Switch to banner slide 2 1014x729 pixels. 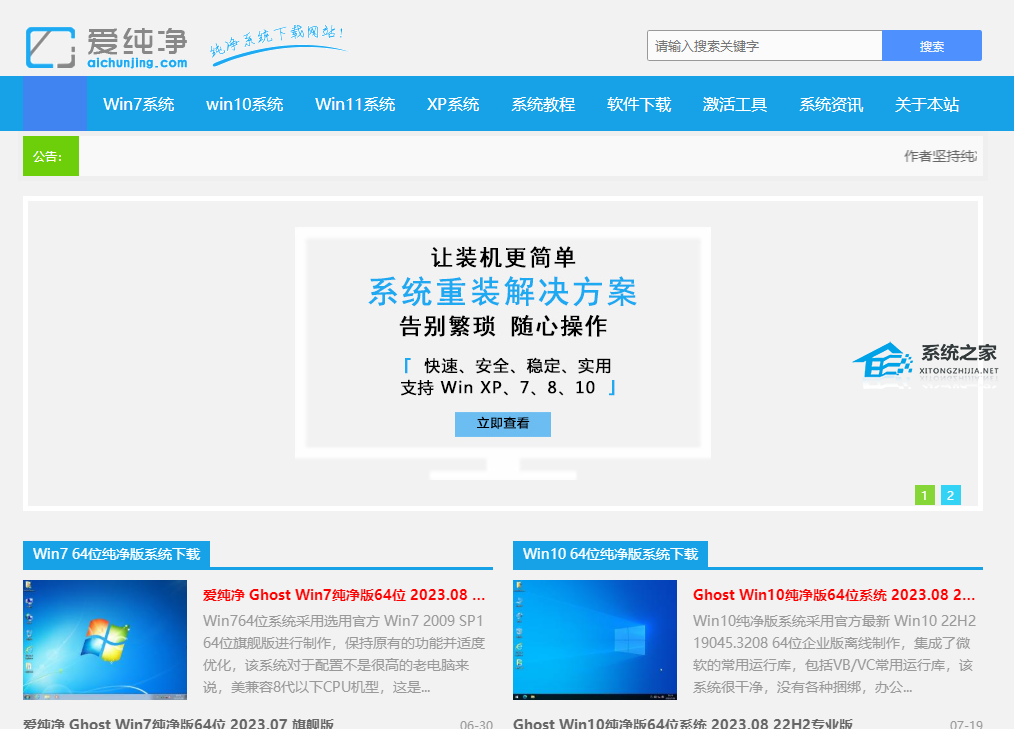(x=951, y=495)
